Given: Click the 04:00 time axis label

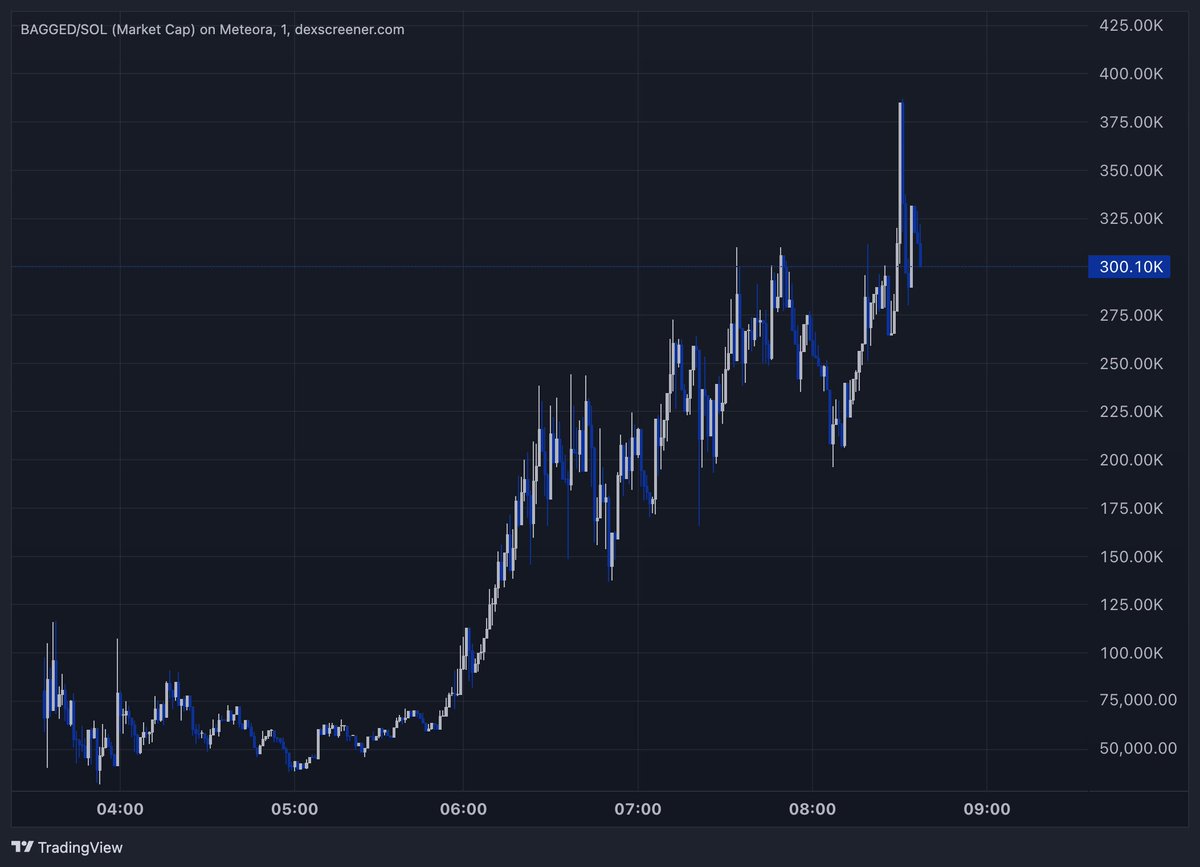Looking at the screenshot, I should point(118,808).
